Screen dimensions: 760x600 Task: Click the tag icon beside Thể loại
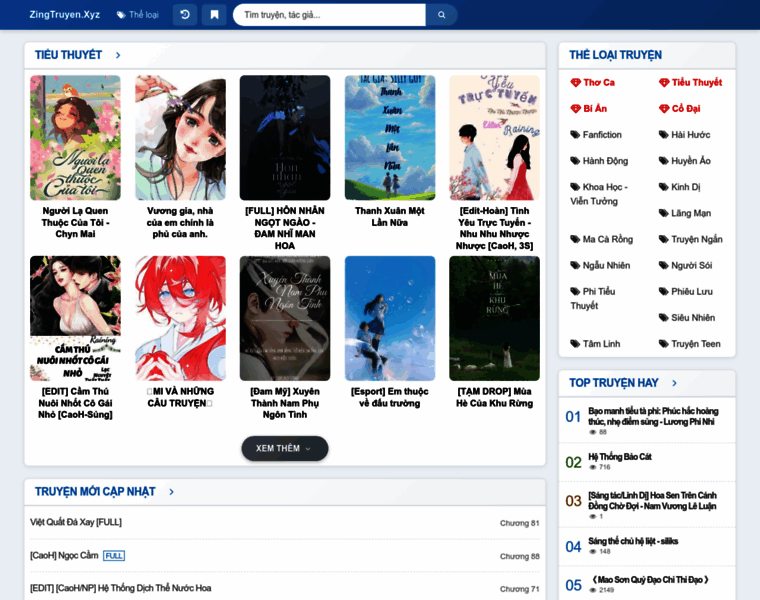121,15
